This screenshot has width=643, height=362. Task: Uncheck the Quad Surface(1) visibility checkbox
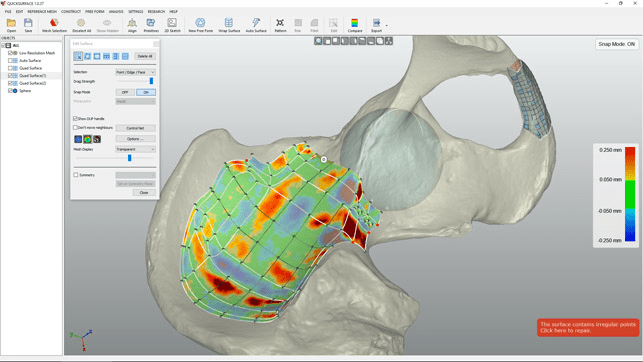pos(10,75)
